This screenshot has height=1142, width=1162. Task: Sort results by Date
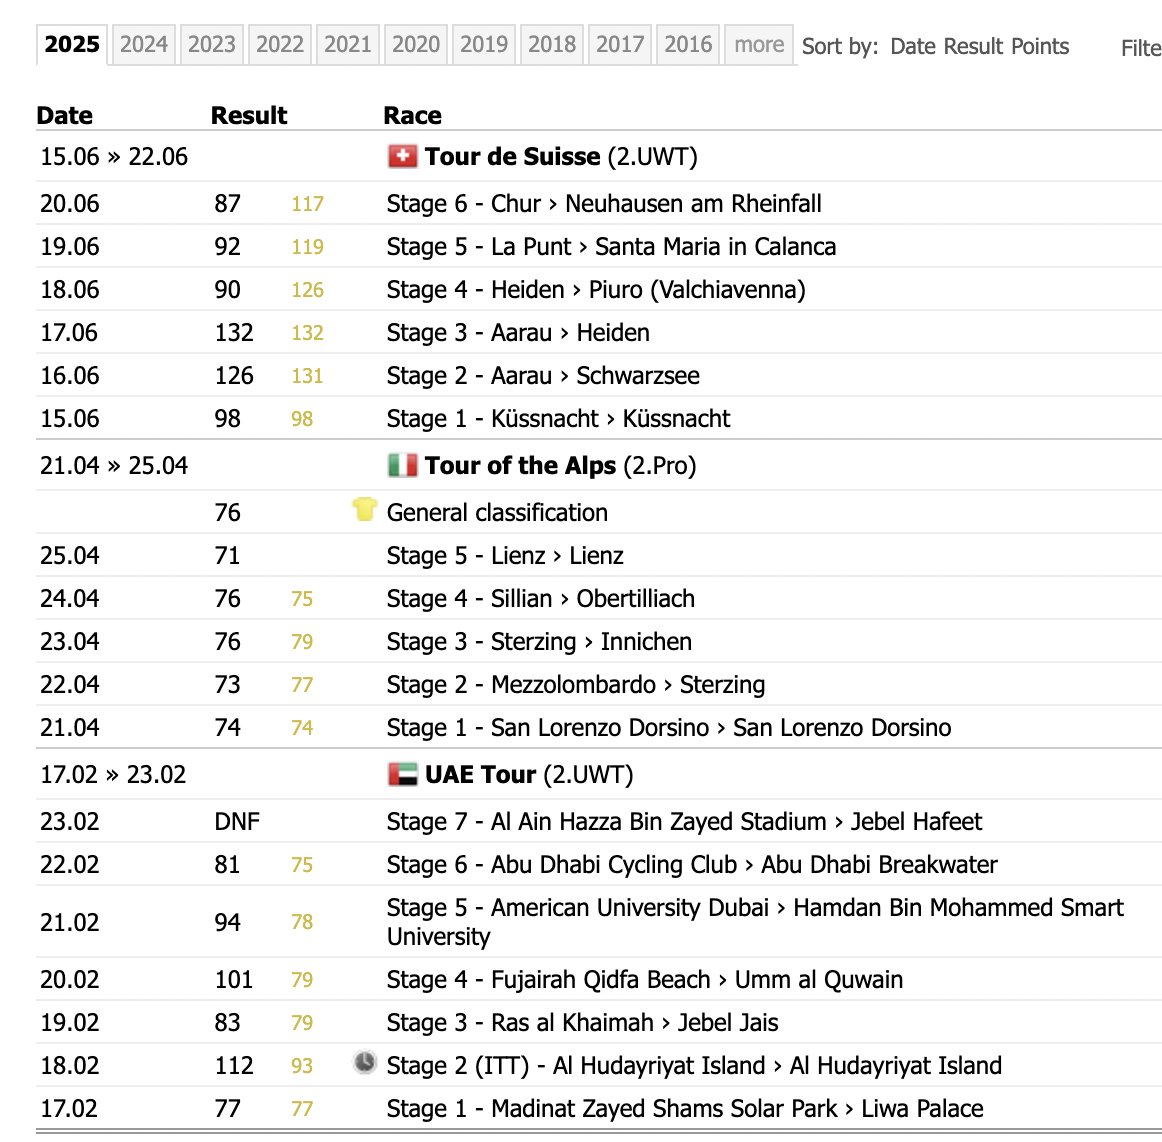(912, 47)
